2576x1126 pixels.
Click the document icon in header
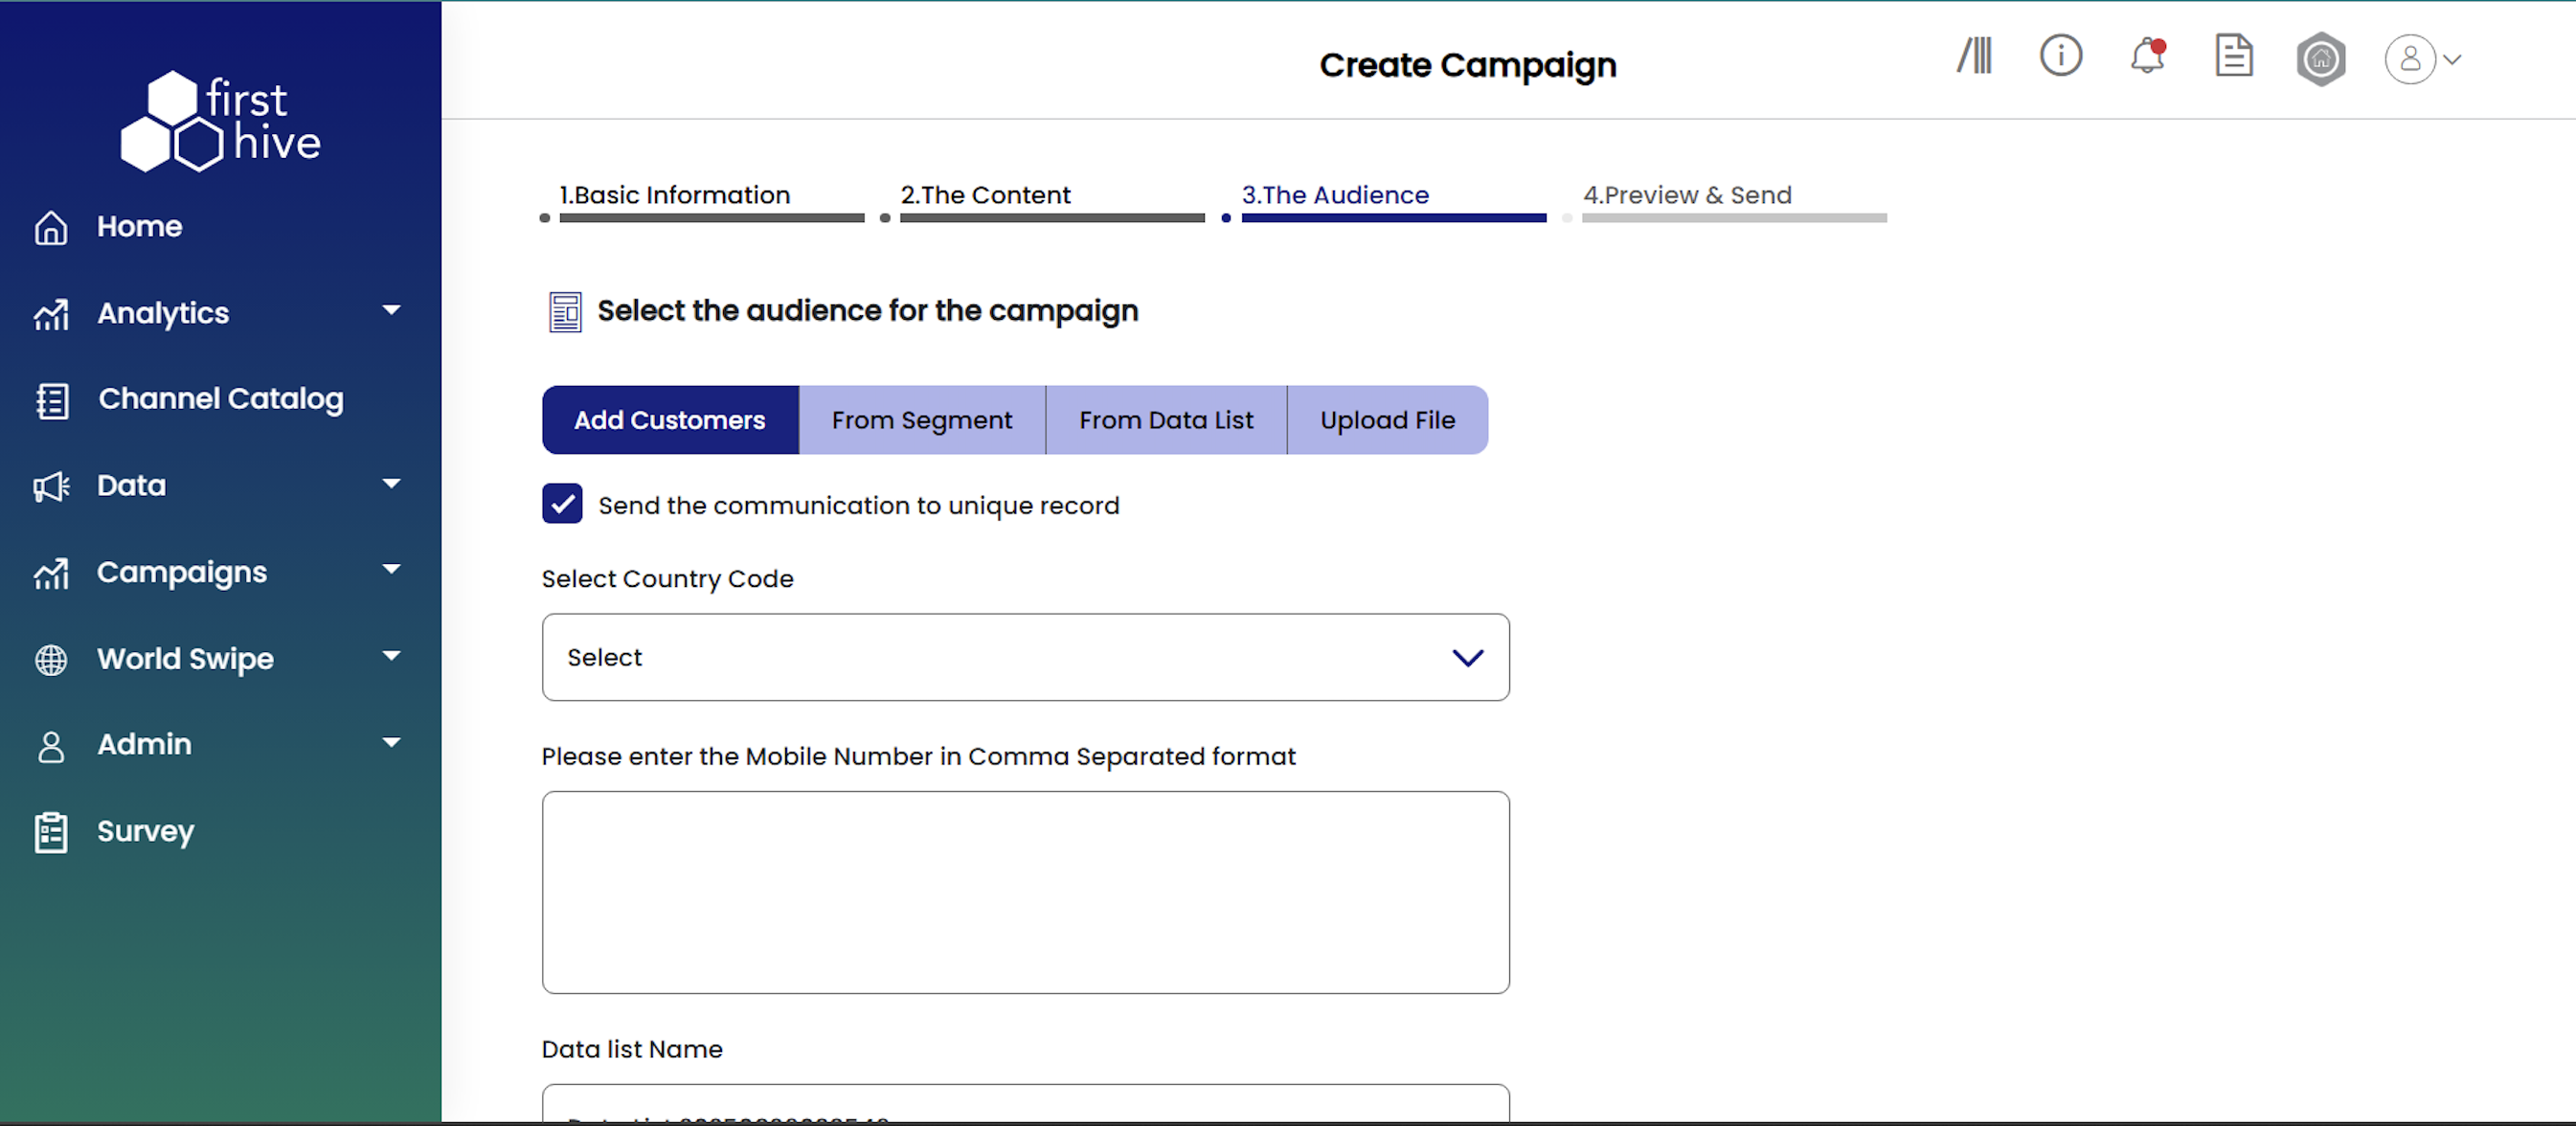(2234, 55)
